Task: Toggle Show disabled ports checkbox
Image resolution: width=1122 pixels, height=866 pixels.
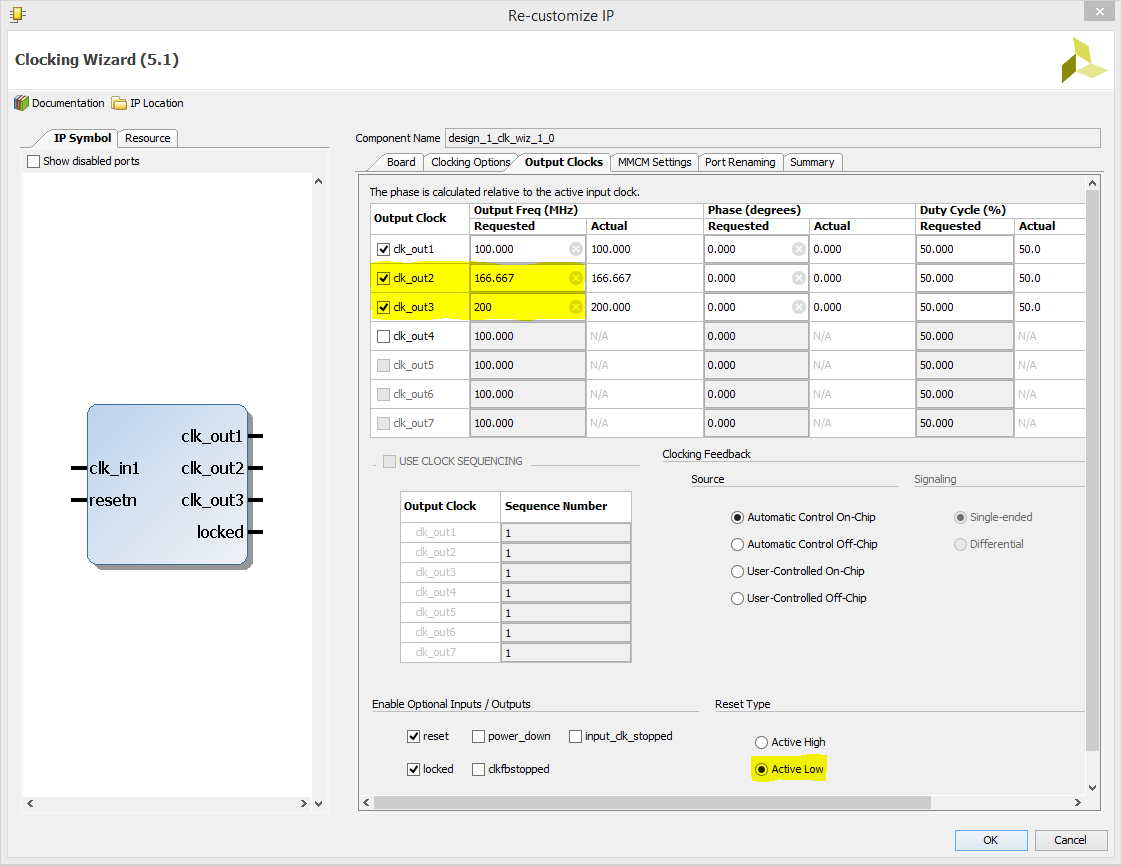Action: [x=34, y=161]
